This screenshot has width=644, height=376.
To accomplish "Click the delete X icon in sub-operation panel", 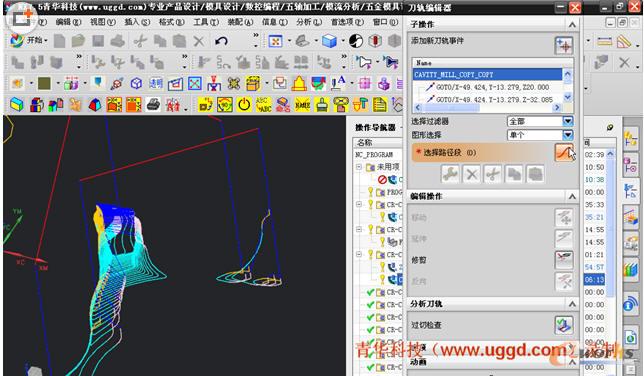I will pyautogui.click(x=472, y=174).
